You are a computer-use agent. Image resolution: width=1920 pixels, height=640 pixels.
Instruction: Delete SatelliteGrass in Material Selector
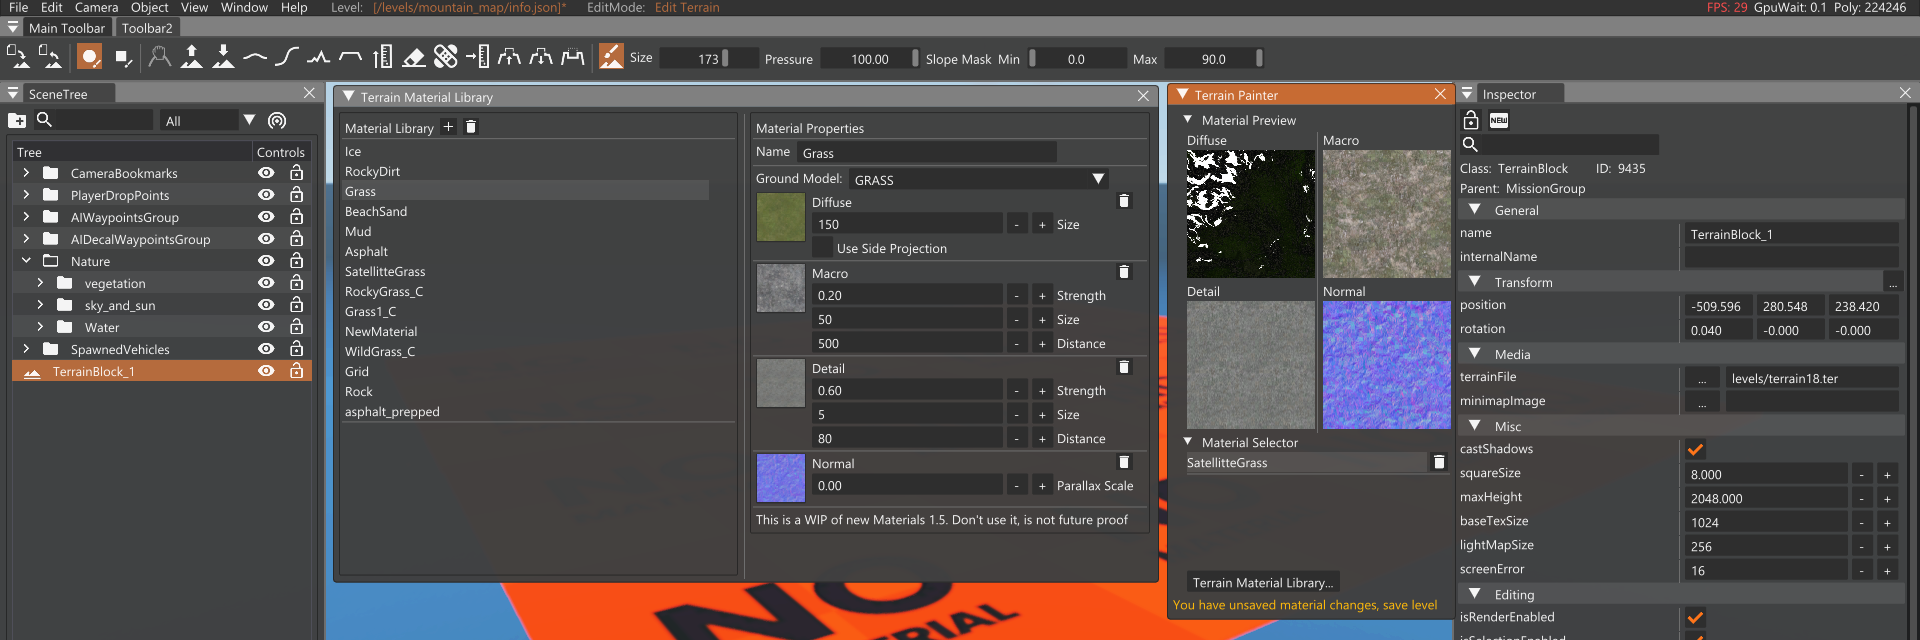[x=1439, y=462]
